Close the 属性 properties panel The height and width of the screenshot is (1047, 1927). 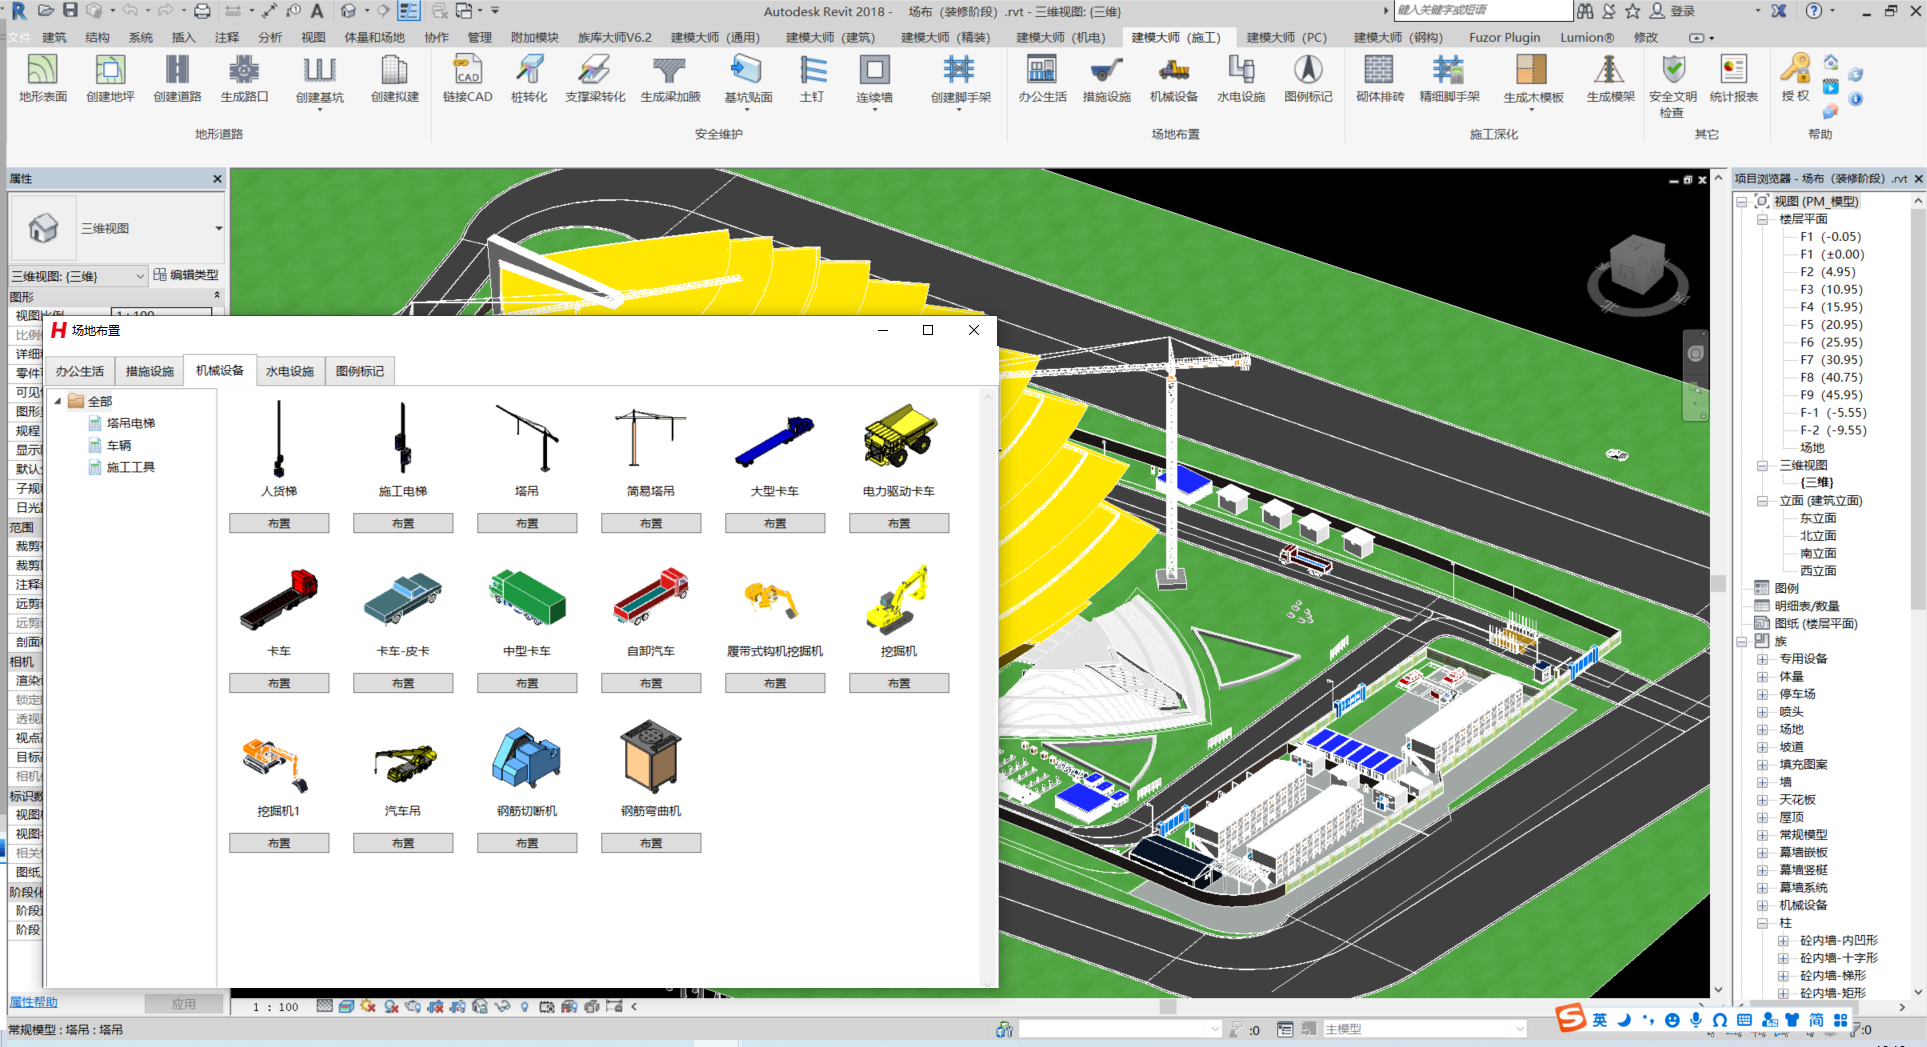pos(217,178)
